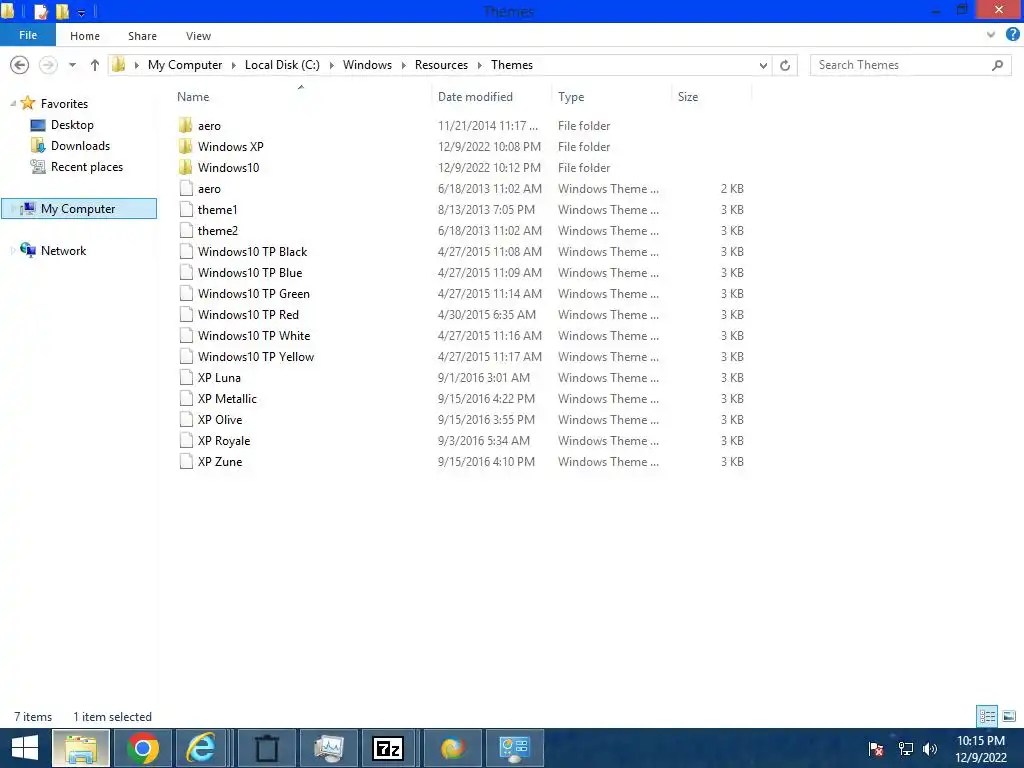Go up one folder level
The height and width of the screenshot is (768, 1024).
pos(95,65)
